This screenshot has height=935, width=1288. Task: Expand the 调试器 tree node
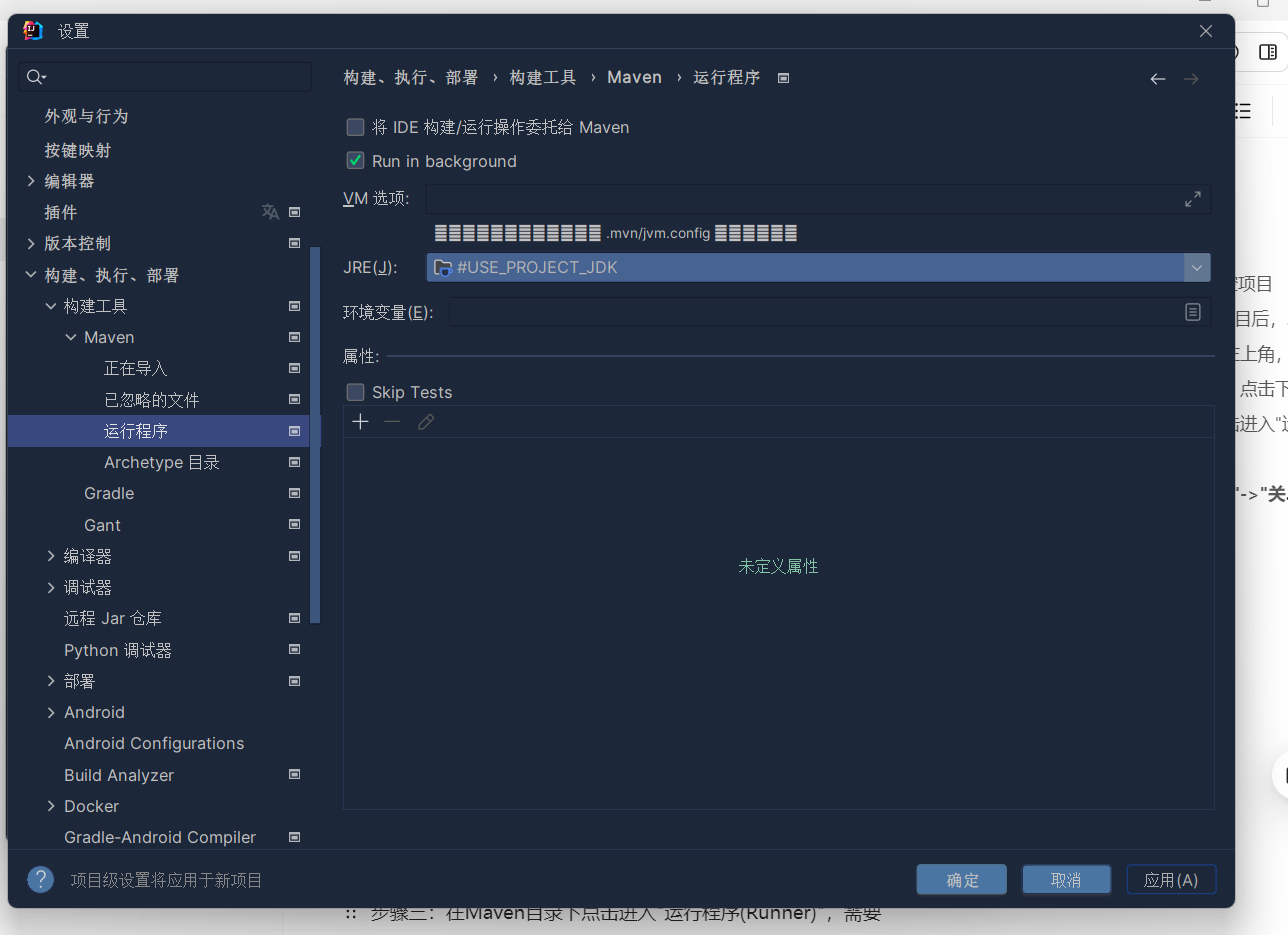pos(51,587)
